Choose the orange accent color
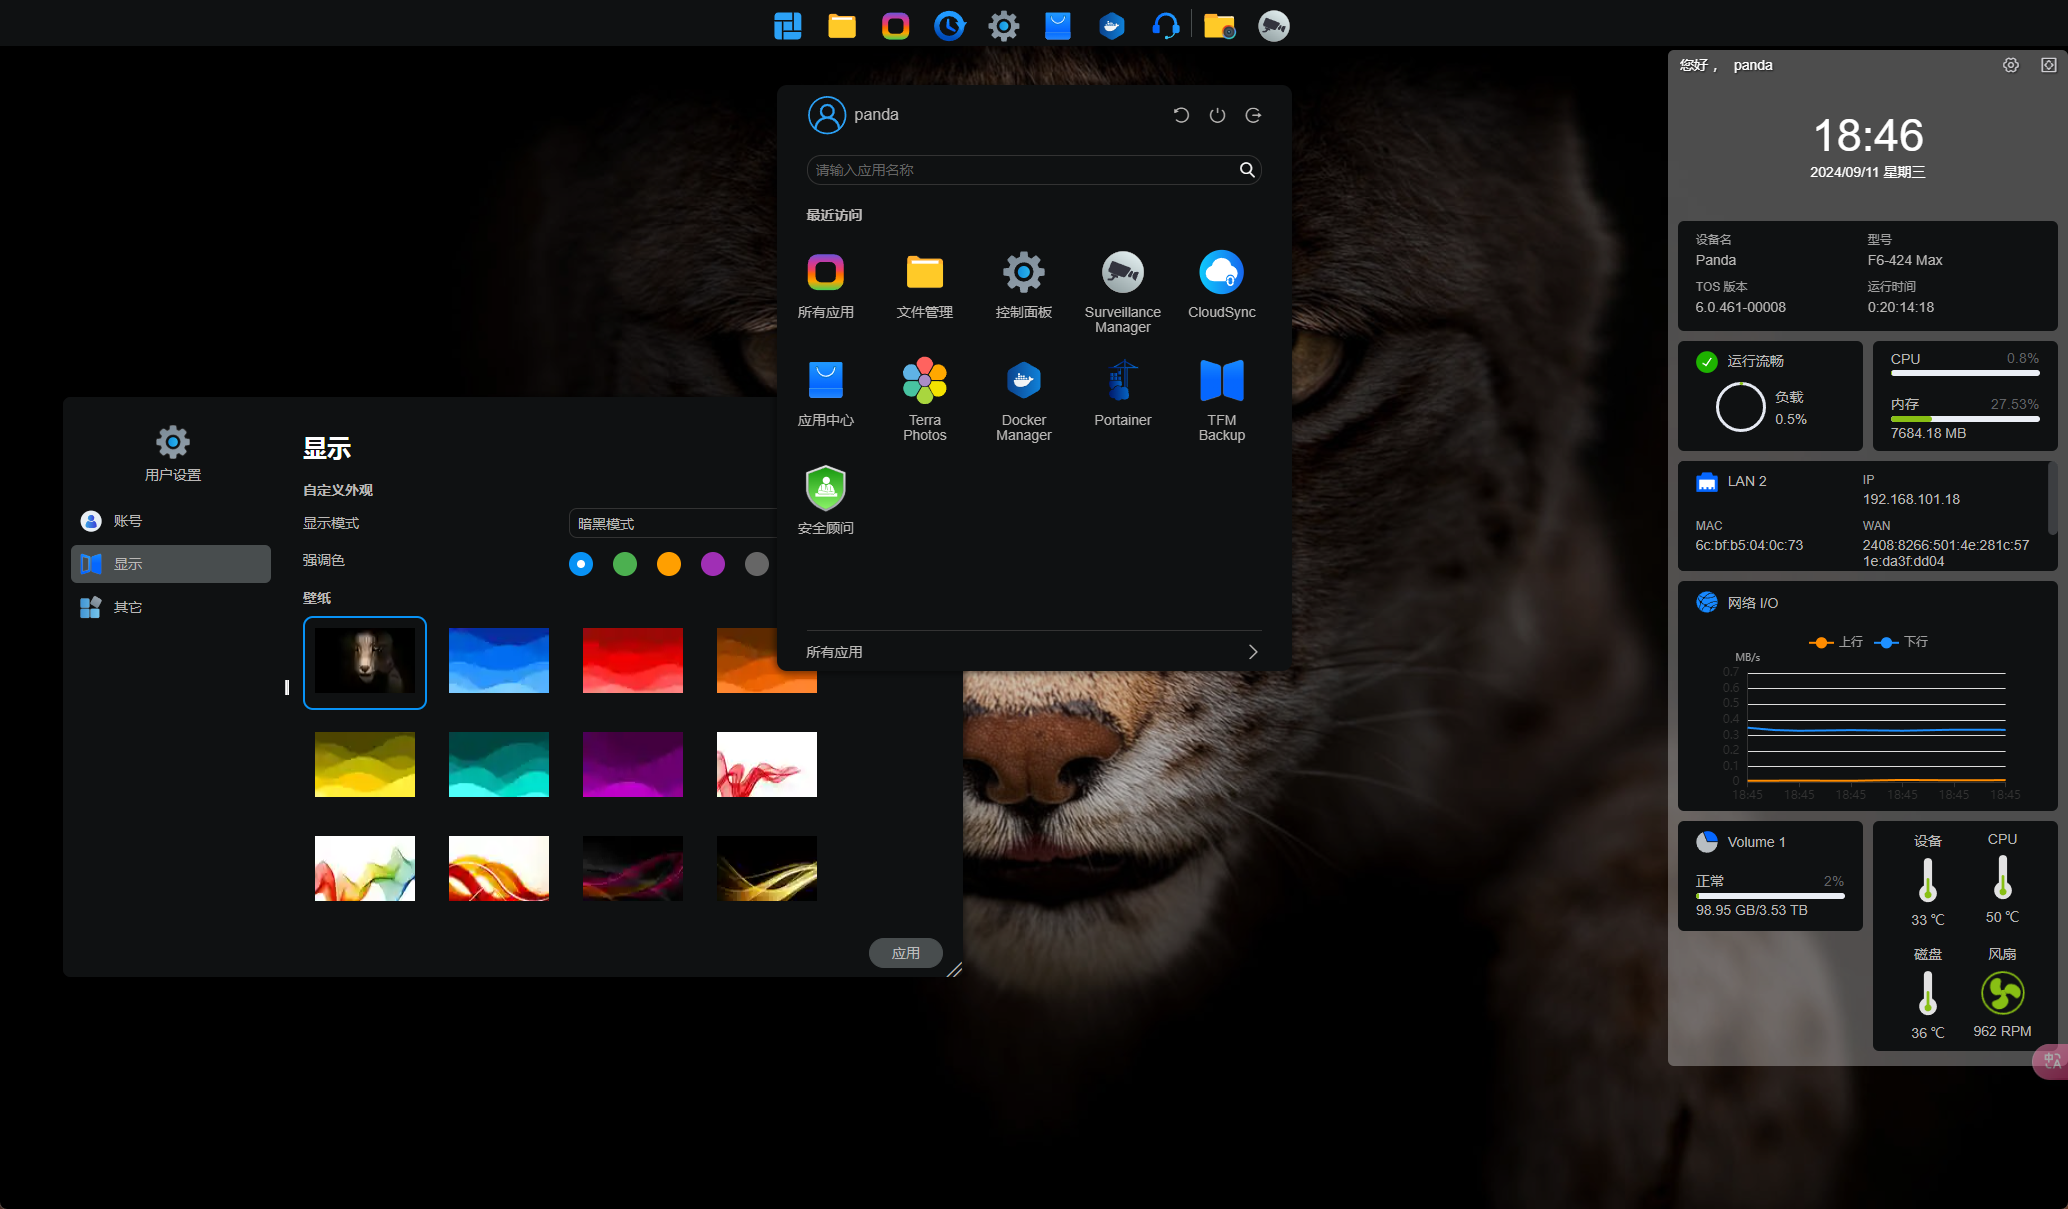Viewport: 2068px width, 1209px height. pyautogui.click(x=669, y=564)
